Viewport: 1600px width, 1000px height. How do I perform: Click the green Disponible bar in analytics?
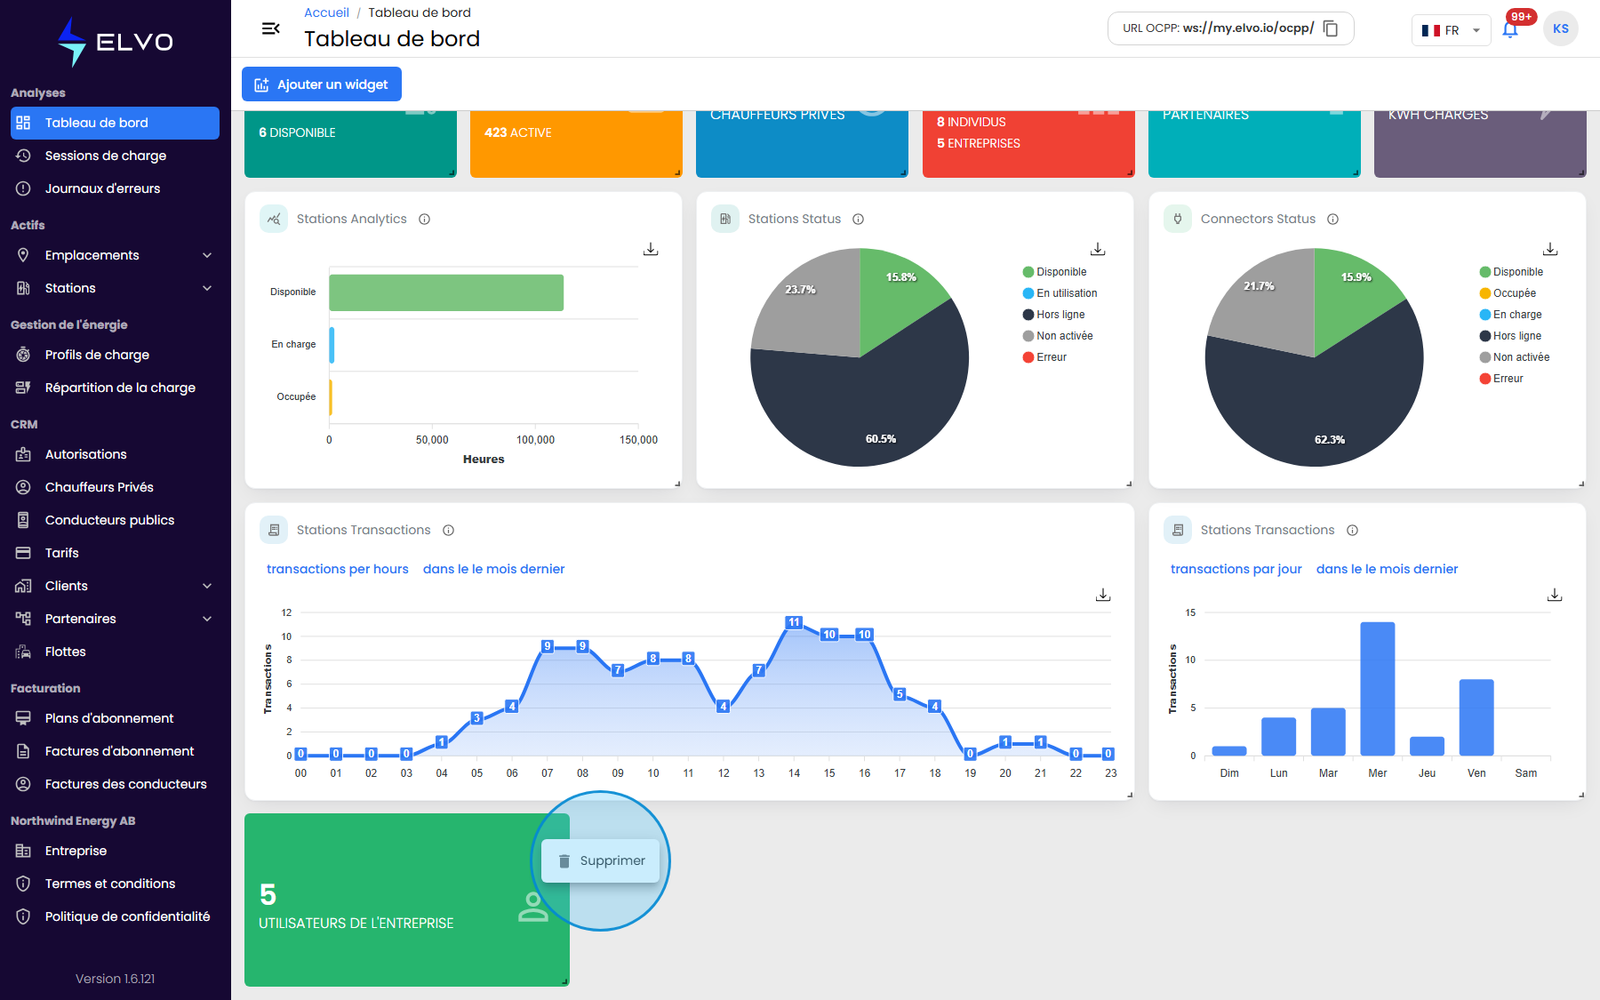click(x=446, y=293)
